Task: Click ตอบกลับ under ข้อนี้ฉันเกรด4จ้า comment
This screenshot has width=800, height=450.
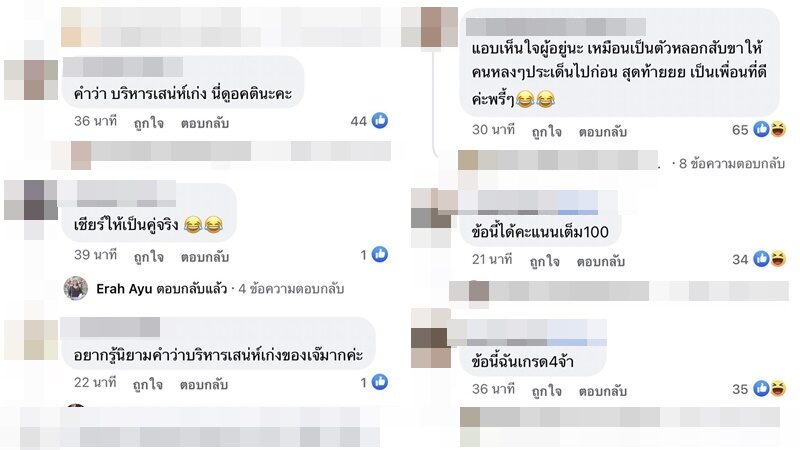Action: pos(603,391)
